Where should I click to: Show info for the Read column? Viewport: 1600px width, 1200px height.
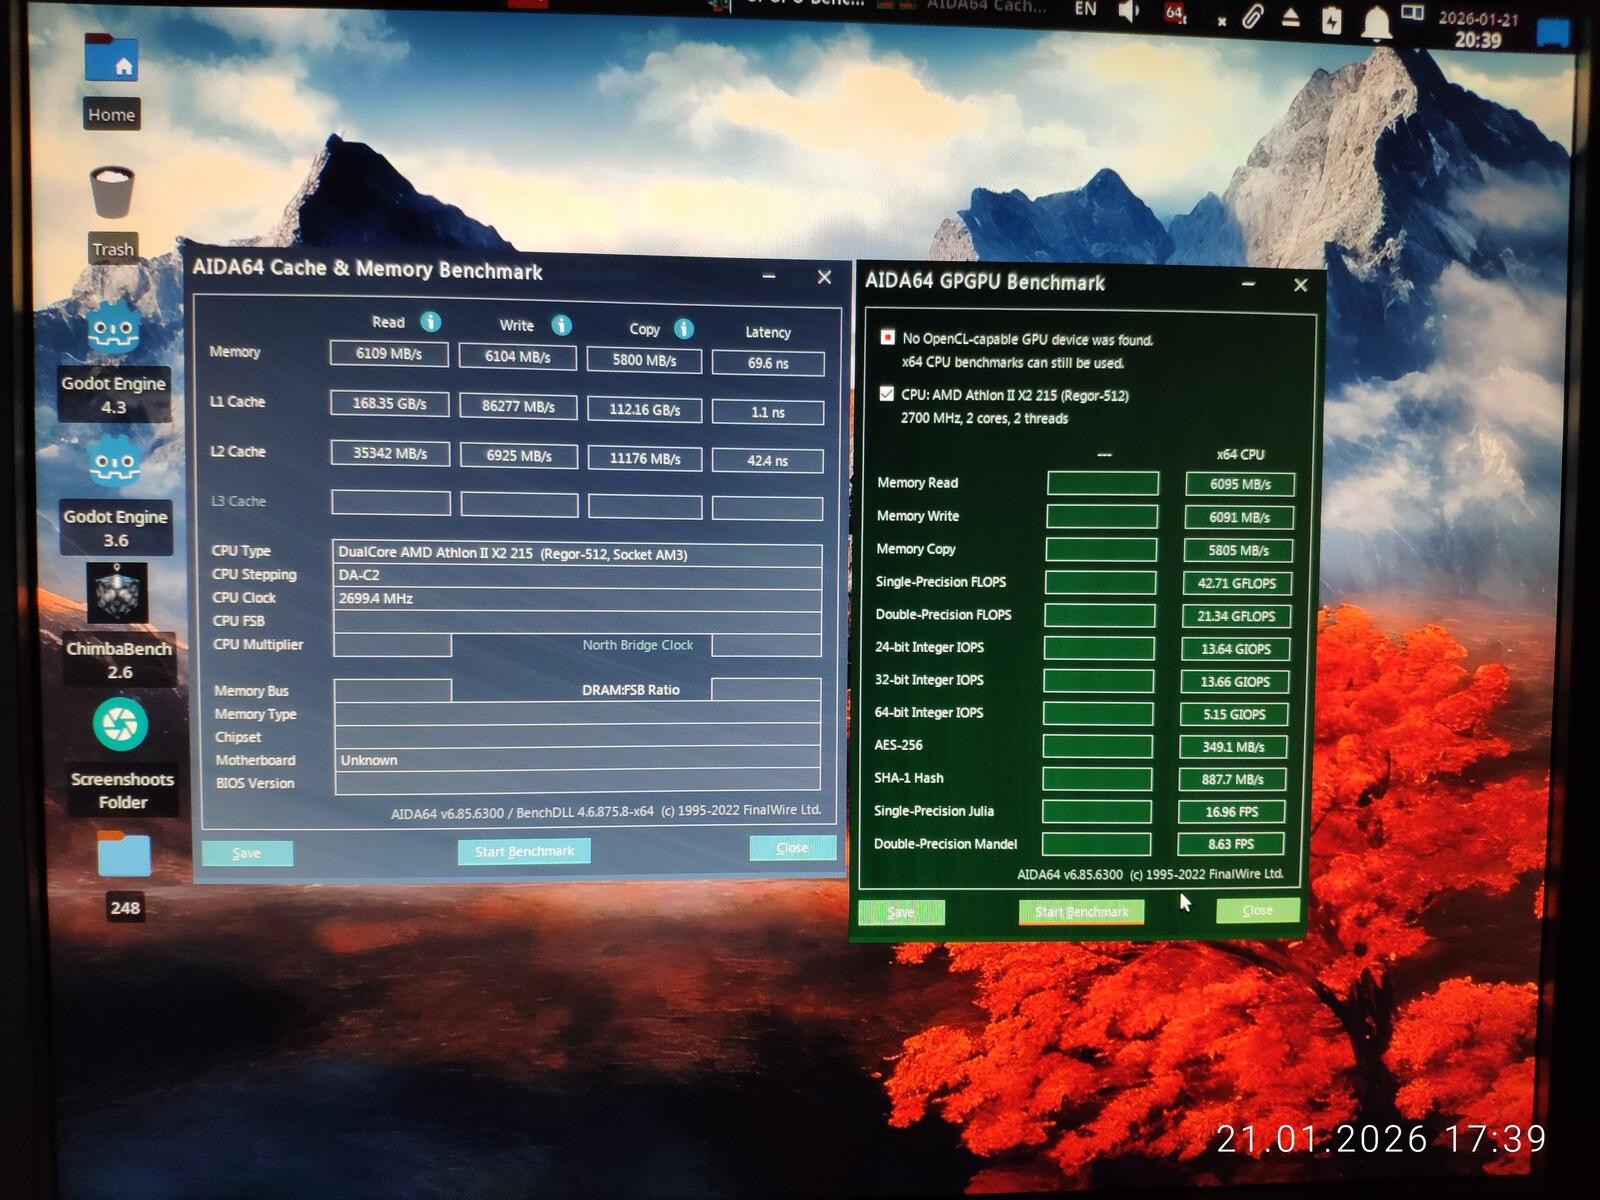(x=431, y=322)
